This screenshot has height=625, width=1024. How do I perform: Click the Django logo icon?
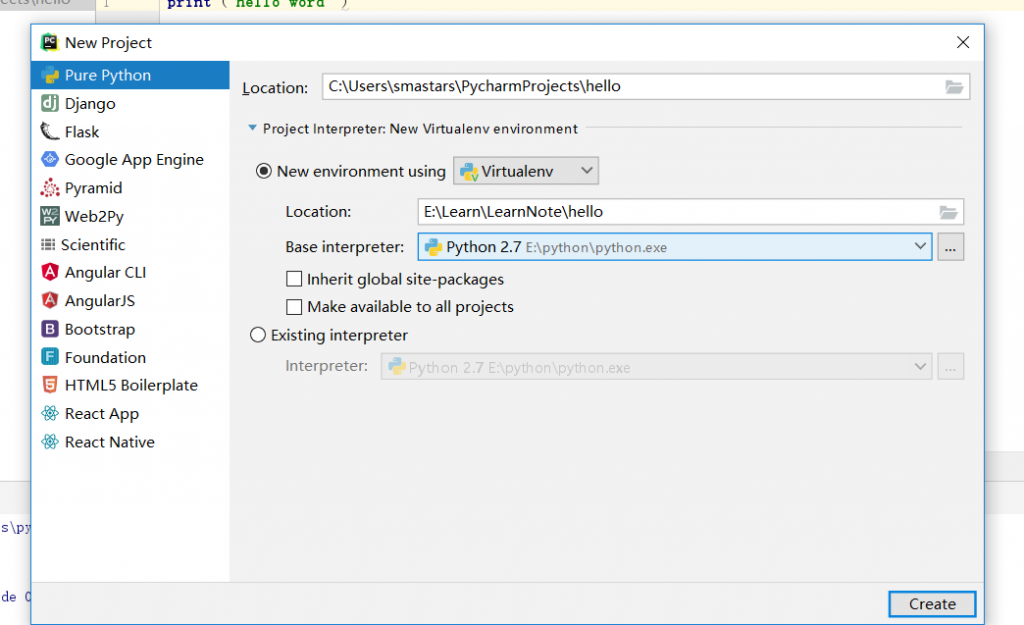point(50,103)
